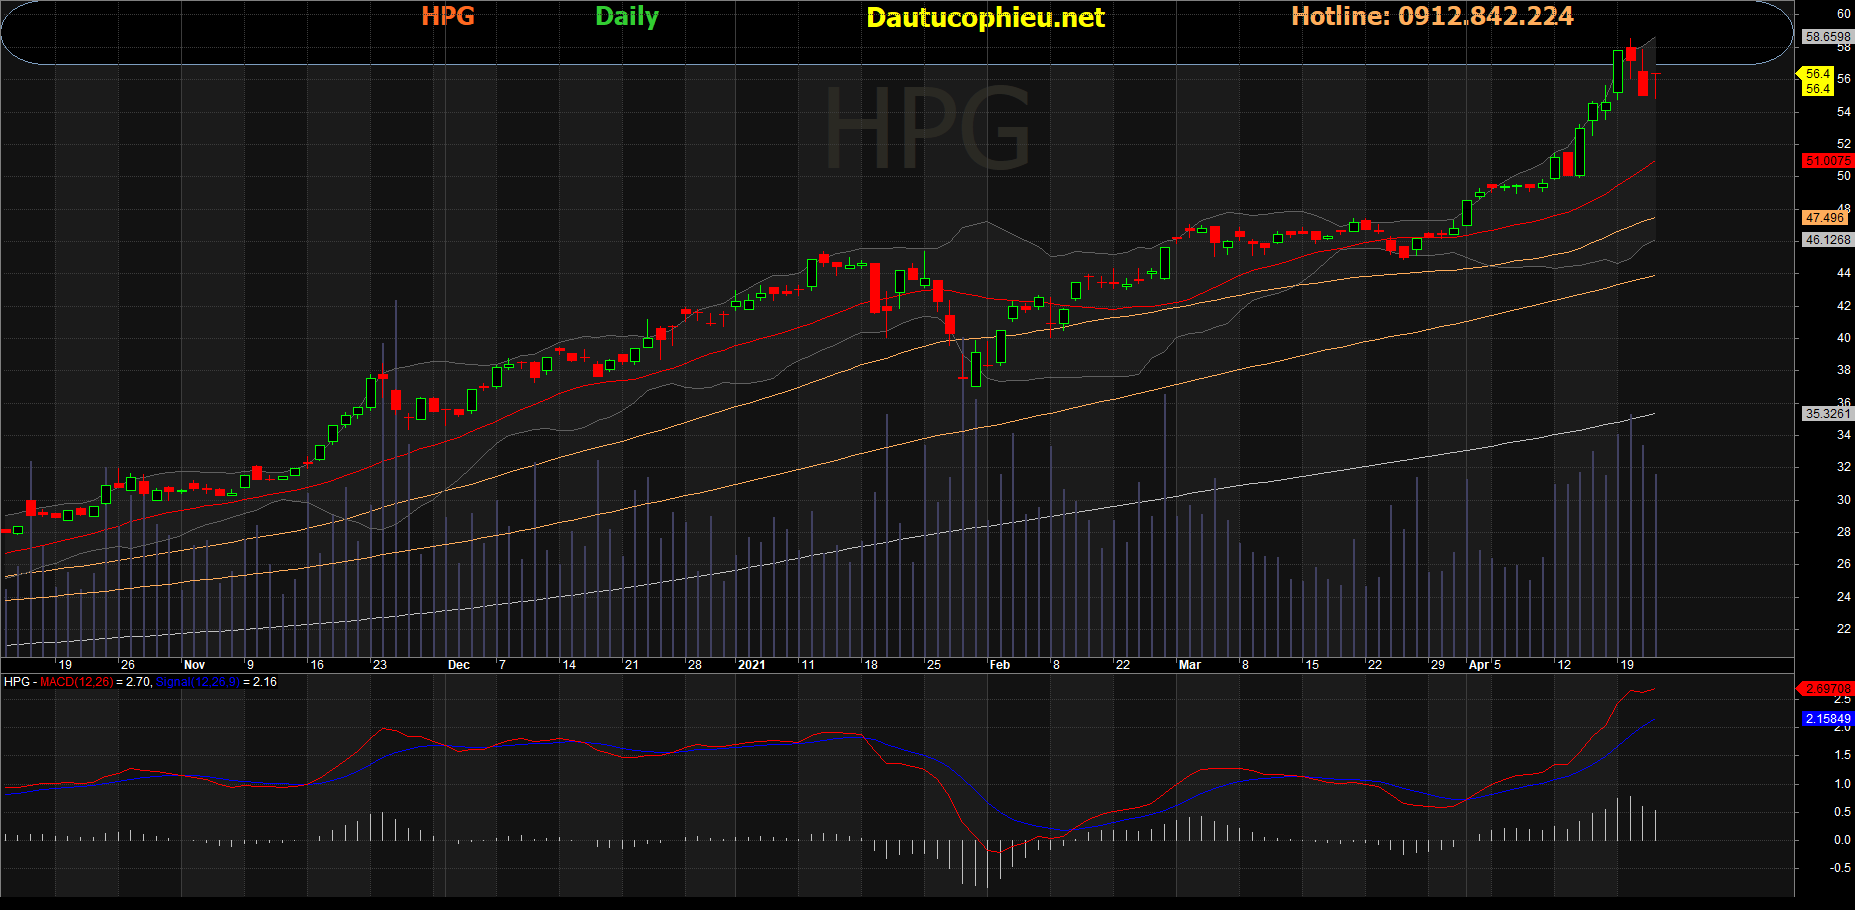The height and width of the screenshot is (910, 1855).
Task: Click the blue Signal(12,26,9) indicator label
Action: click(198, 682)
